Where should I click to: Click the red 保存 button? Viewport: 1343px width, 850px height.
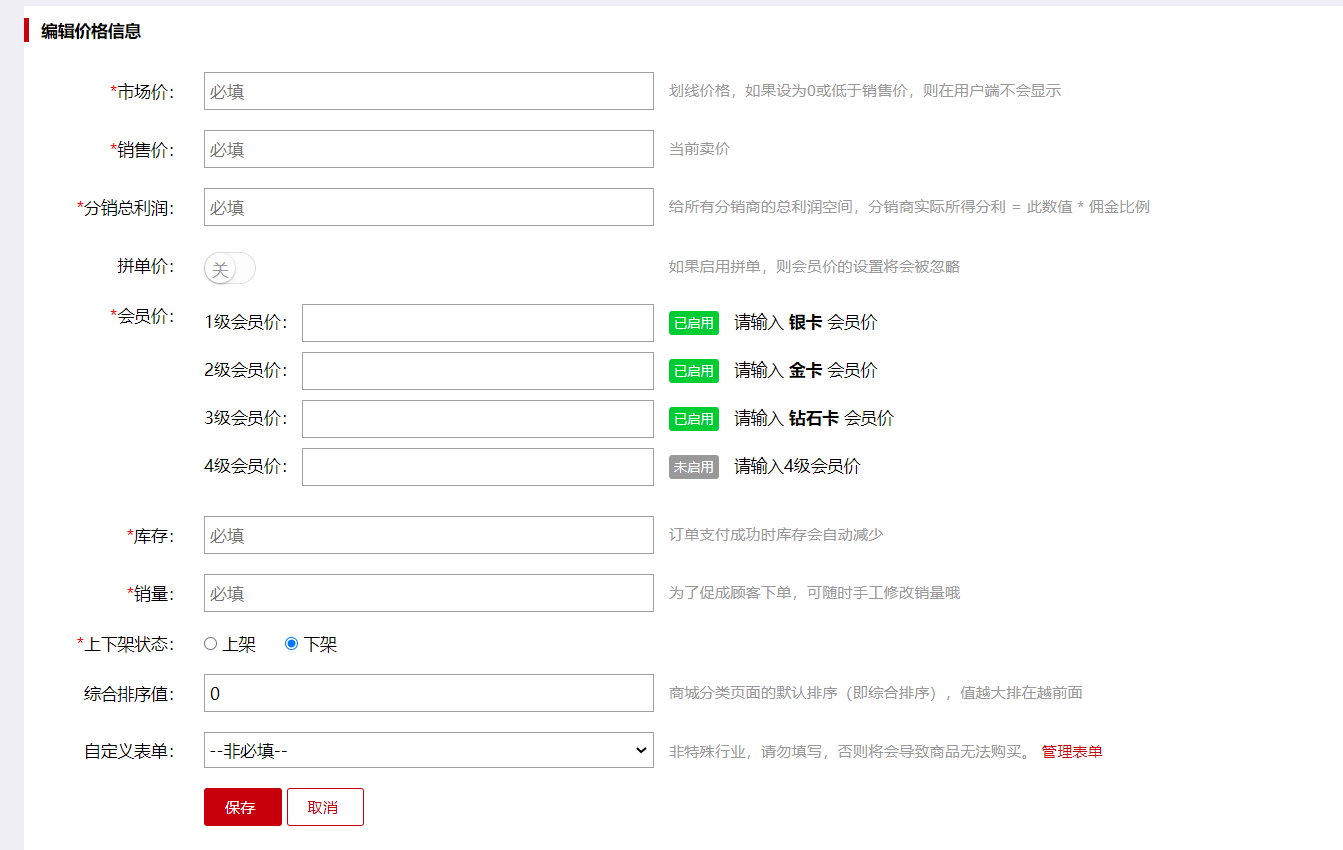pos(242,807)
